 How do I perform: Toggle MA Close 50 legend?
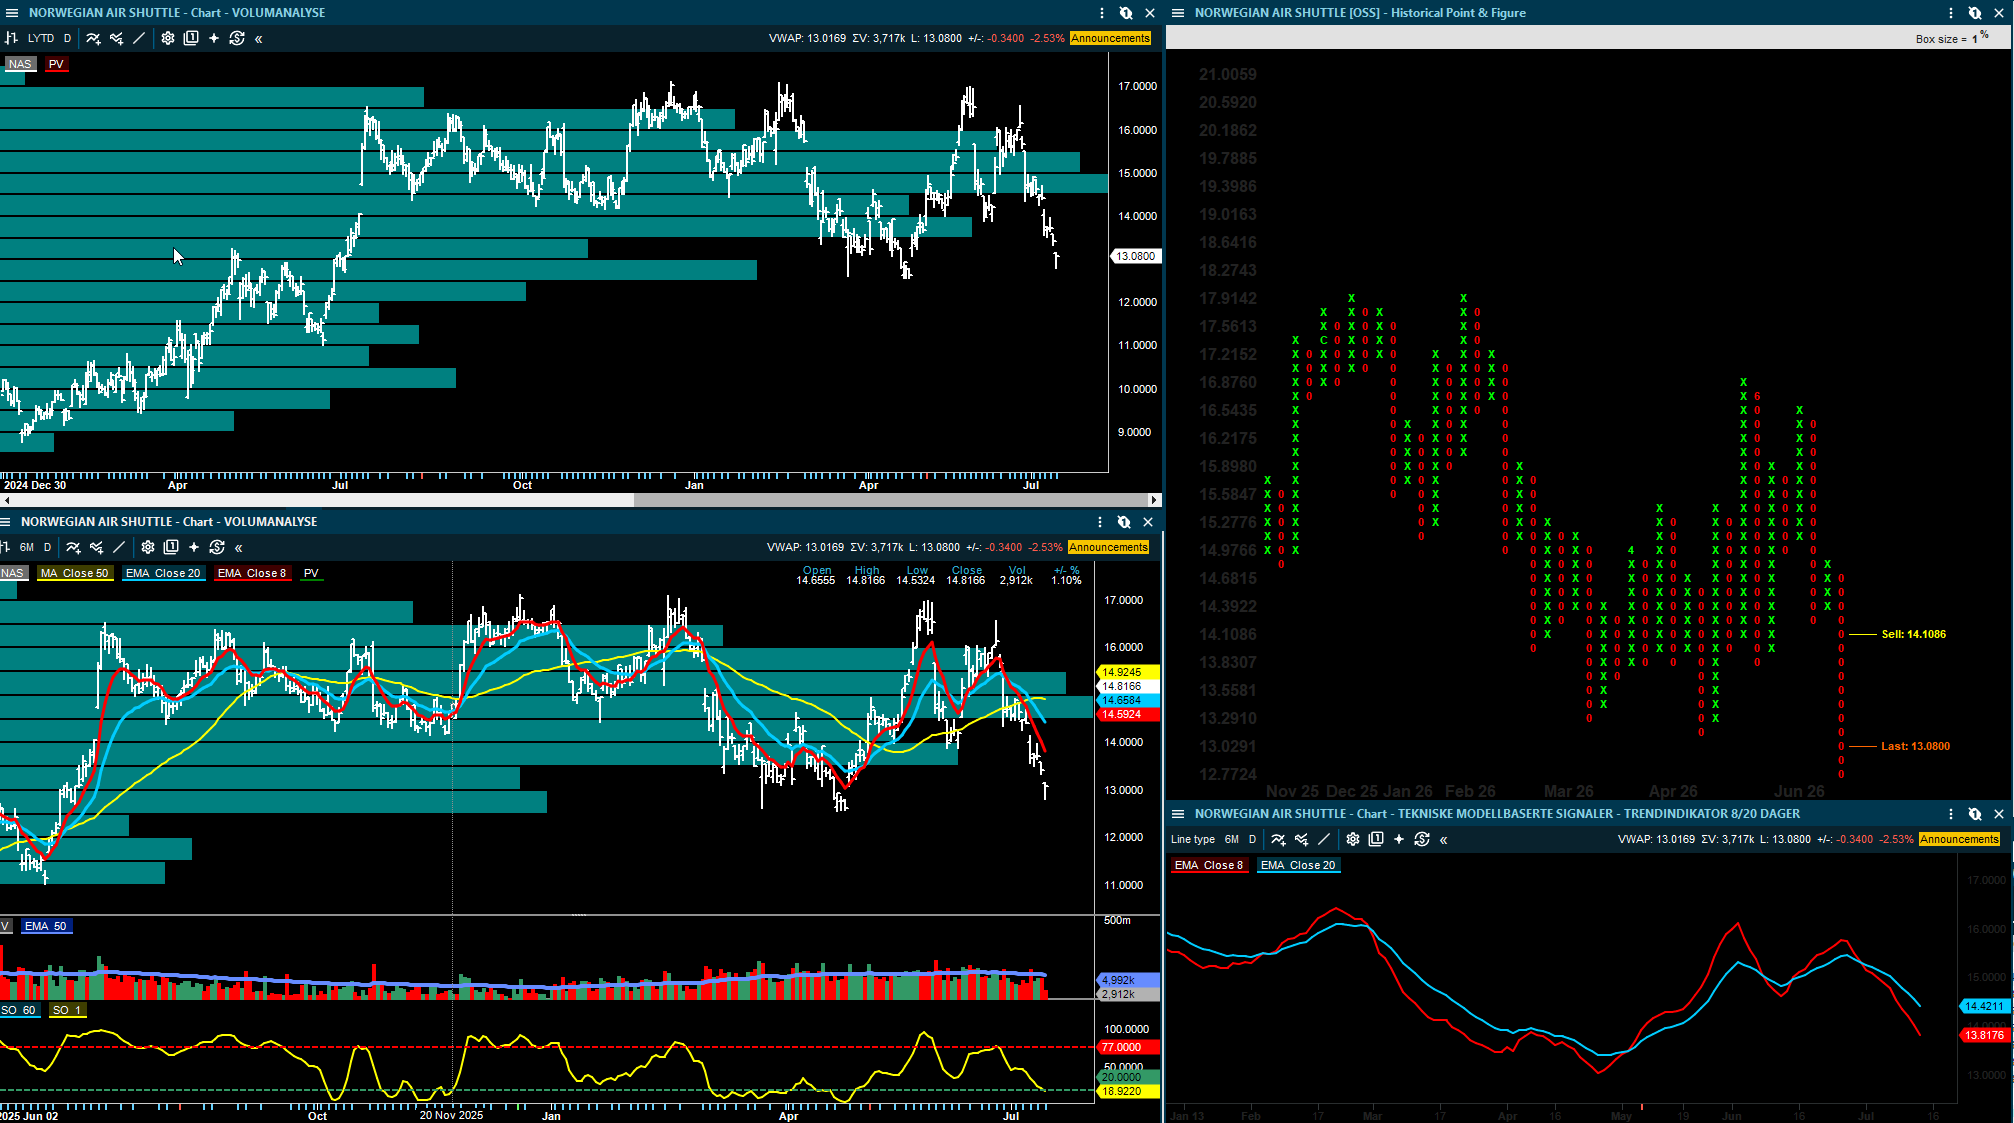pyautogui.click(x=75, y=573)
